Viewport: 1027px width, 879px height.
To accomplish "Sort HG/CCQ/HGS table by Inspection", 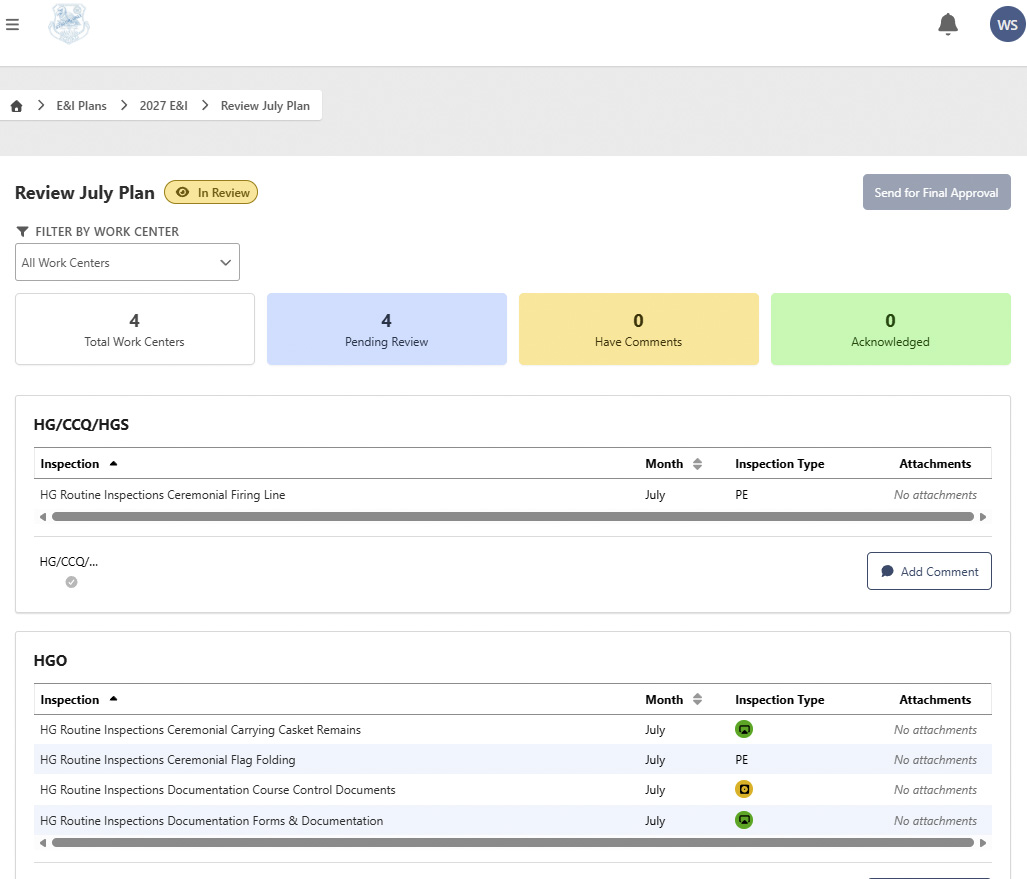I will click(x=79, y=464).
